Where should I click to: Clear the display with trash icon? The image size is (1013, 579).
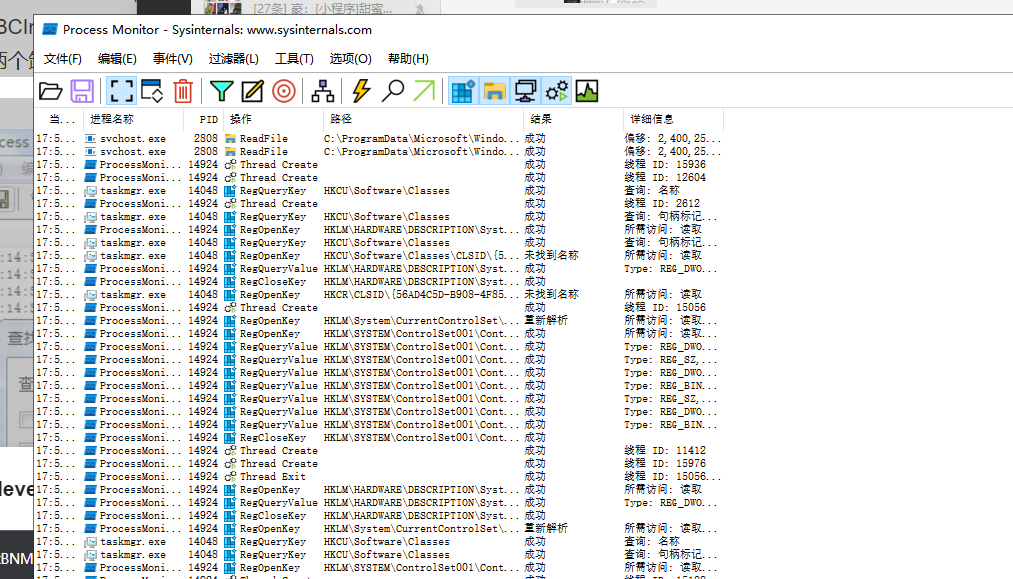click(183, 91)
